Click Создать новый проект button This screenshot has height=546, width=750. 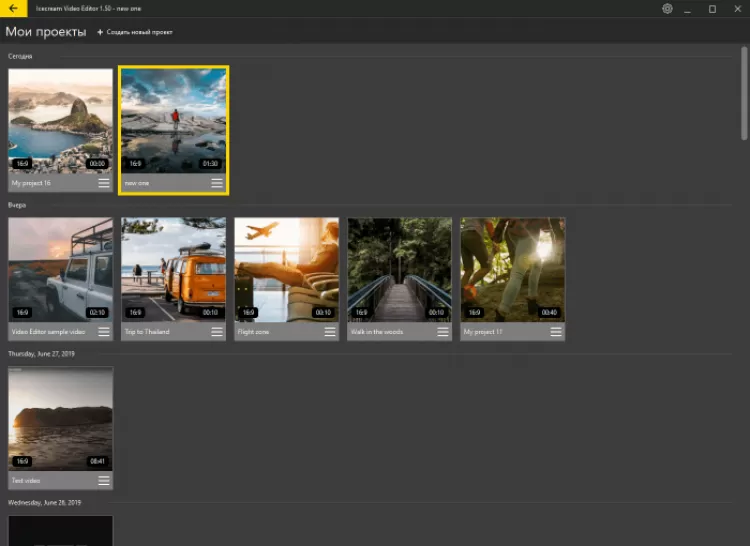point(135,33)
